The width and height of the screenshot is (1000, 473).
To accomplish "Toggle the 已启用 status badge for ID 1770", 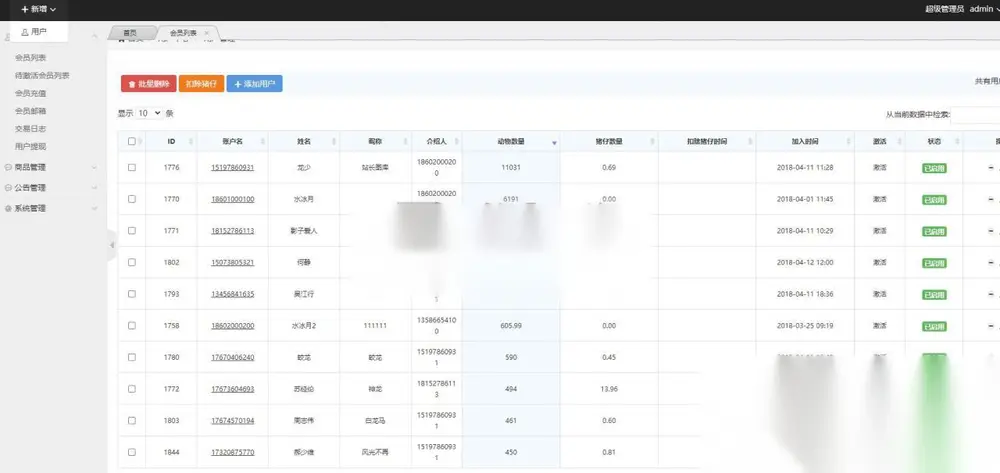I will [x=934, y=200].
